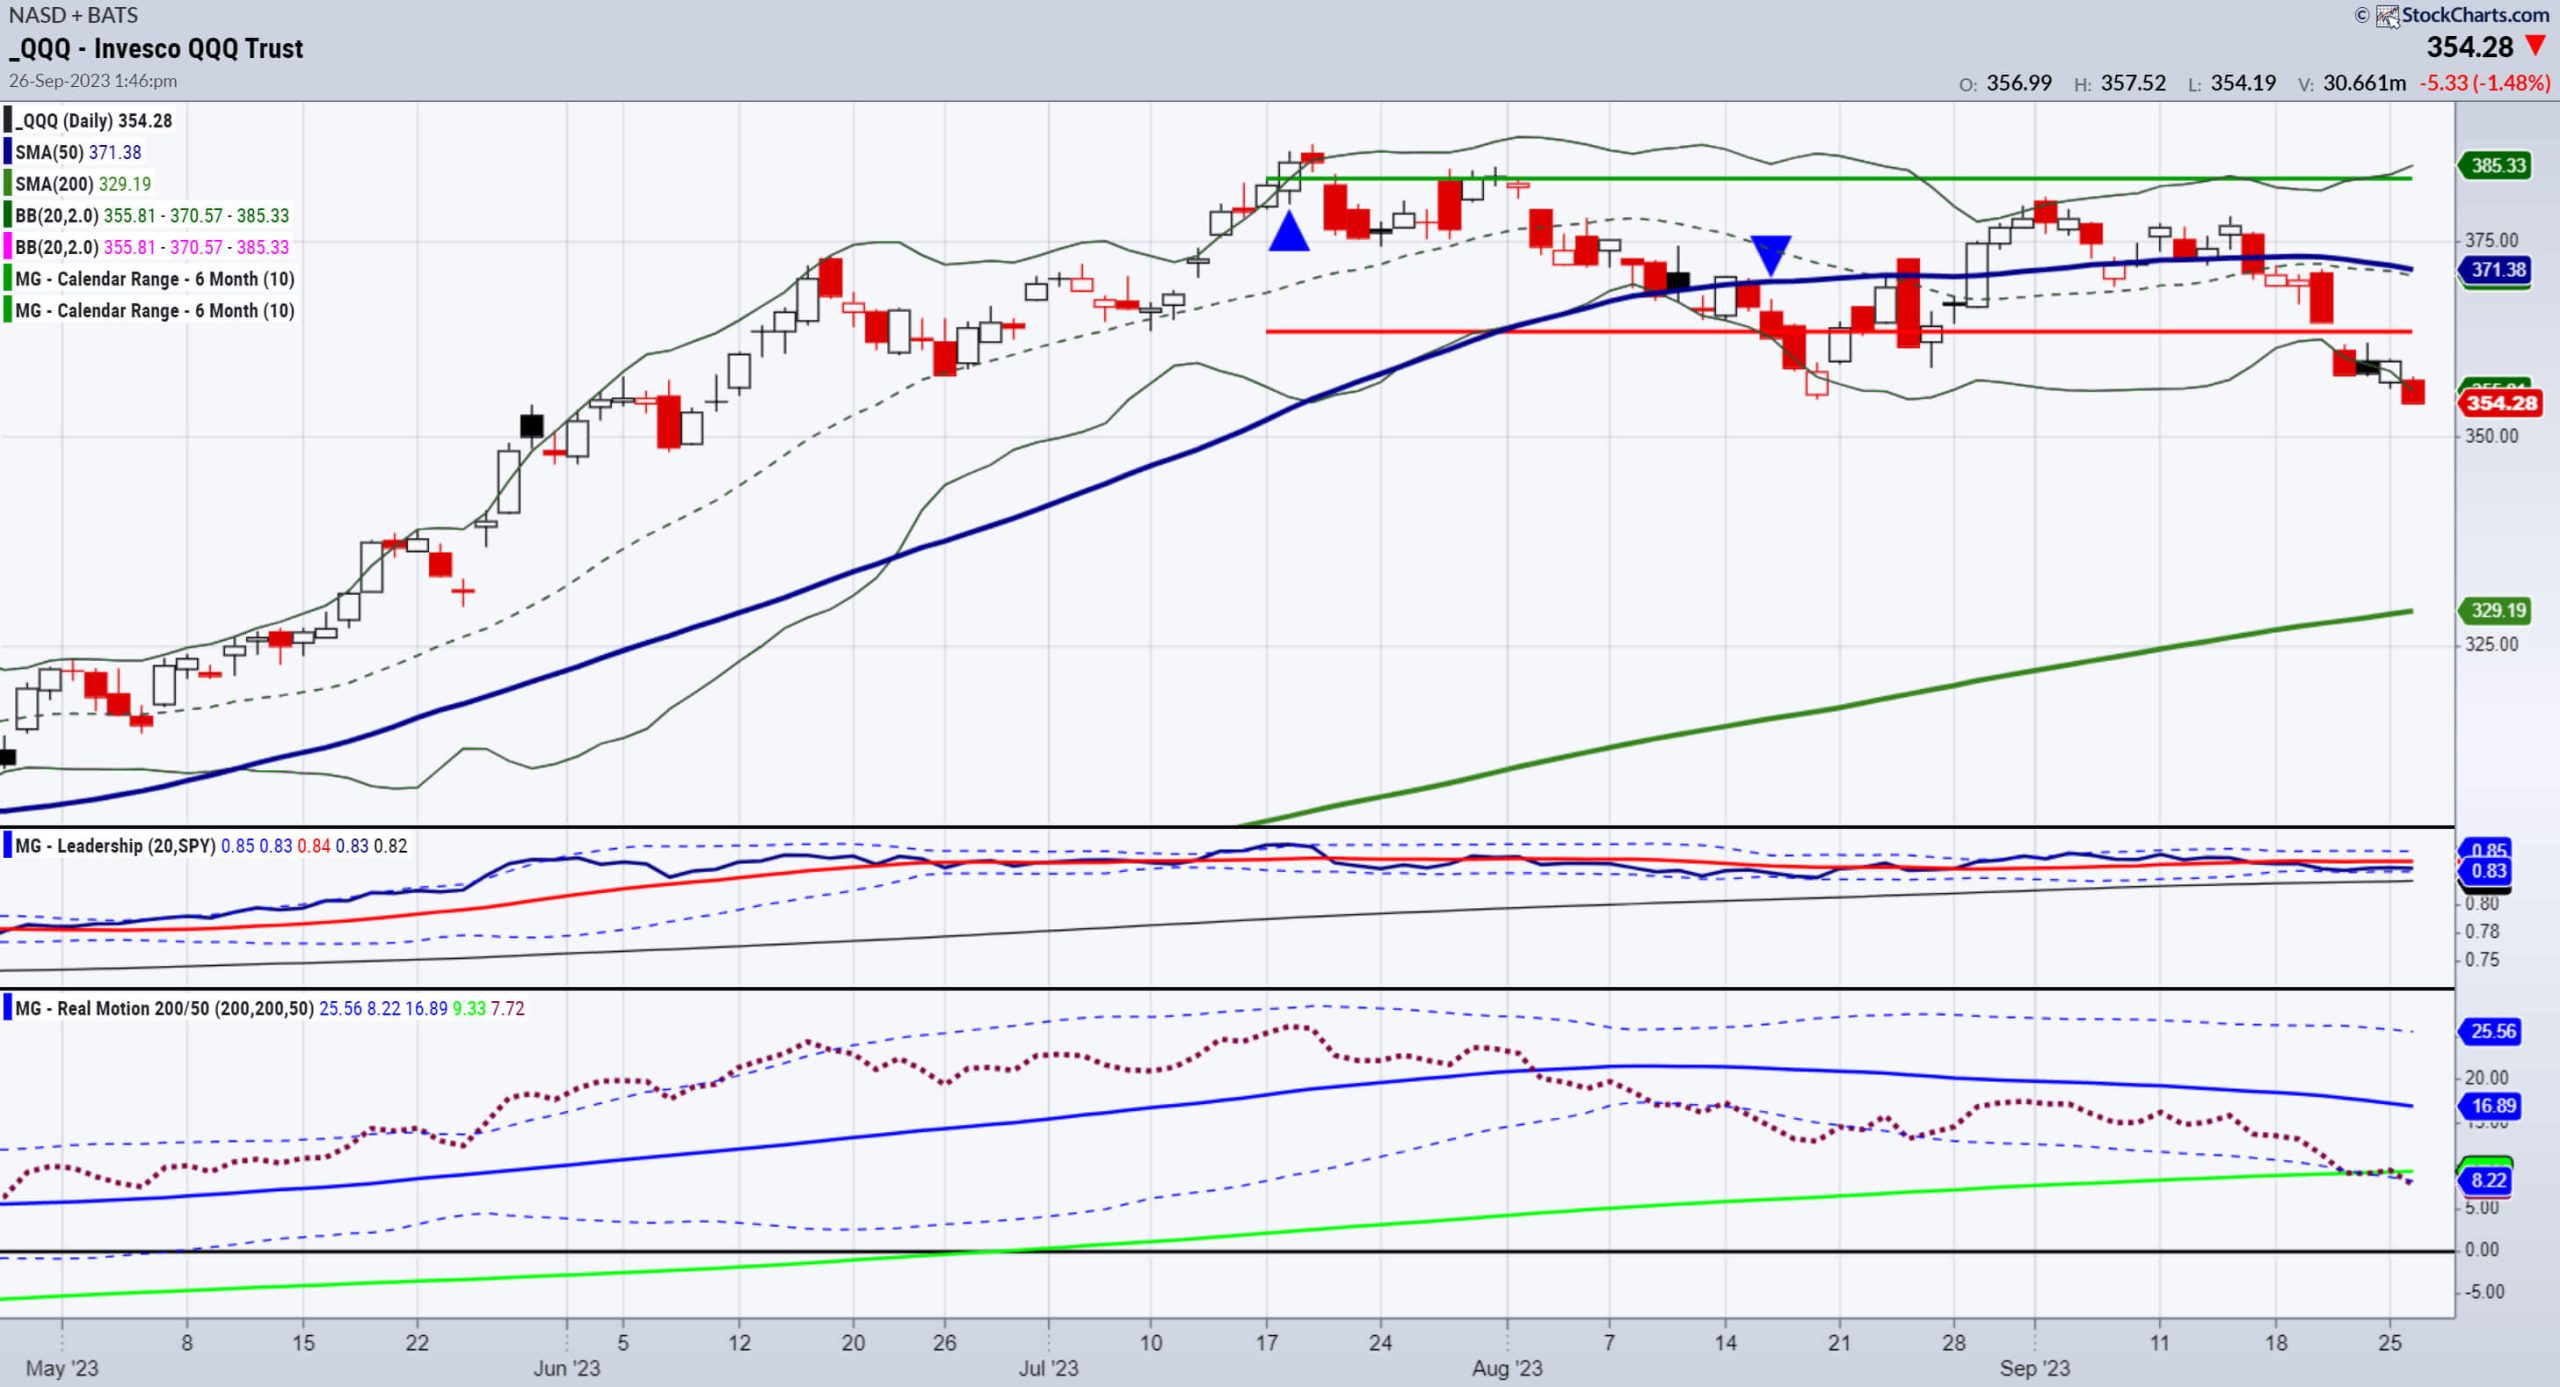Click the blue SMA(50) legend swatch
2560x1387 pixels.
pos(8,152)
